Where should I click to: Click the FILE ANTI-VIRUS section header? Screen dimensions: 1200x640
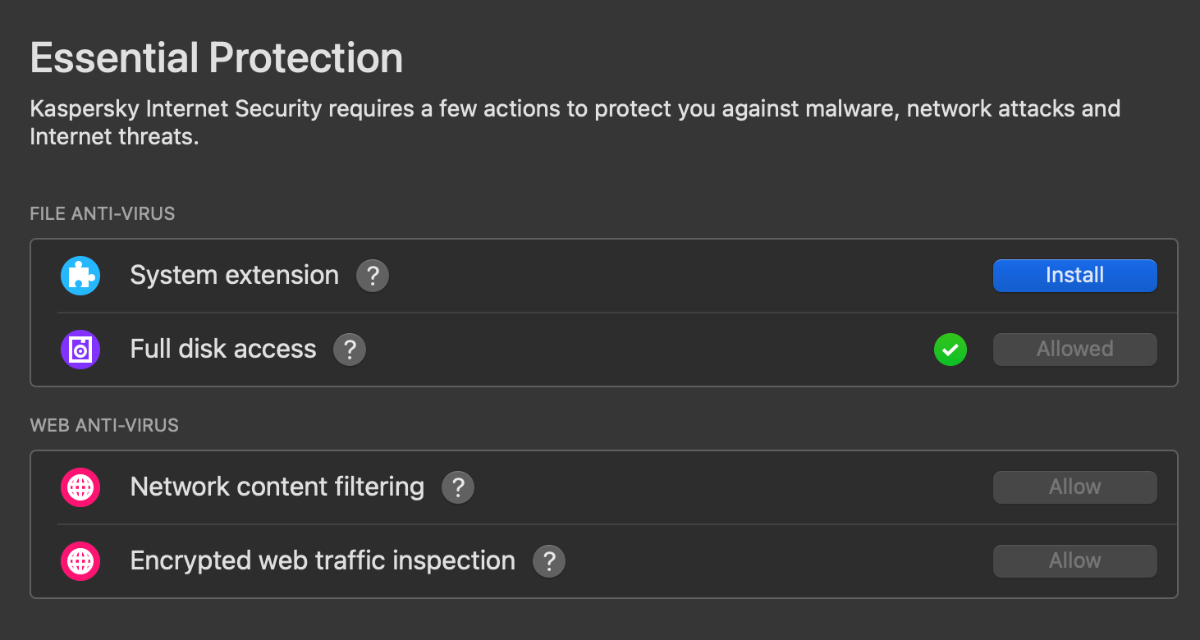(102, 213)
